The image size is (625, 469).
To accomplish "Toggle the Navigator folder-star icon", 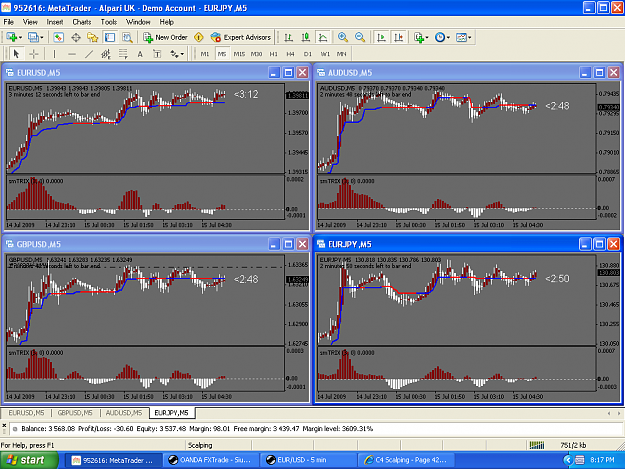I will point(93,37).
